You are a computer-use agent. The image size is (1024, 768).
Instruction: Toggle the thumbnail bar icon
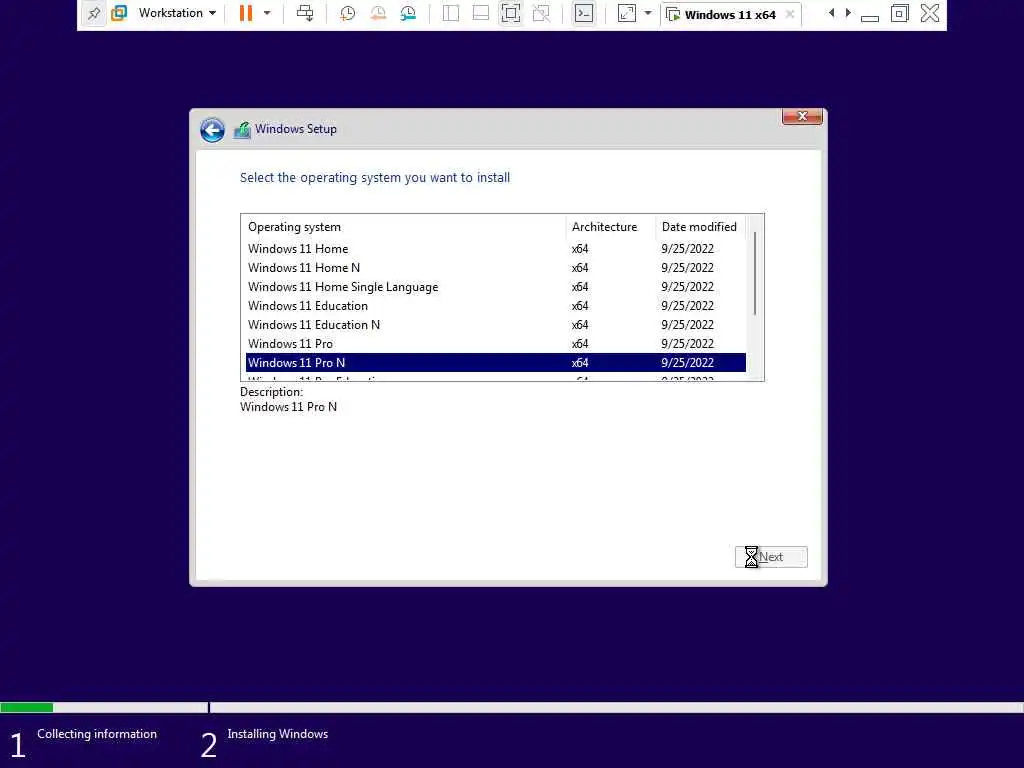(x=481, y=13)
